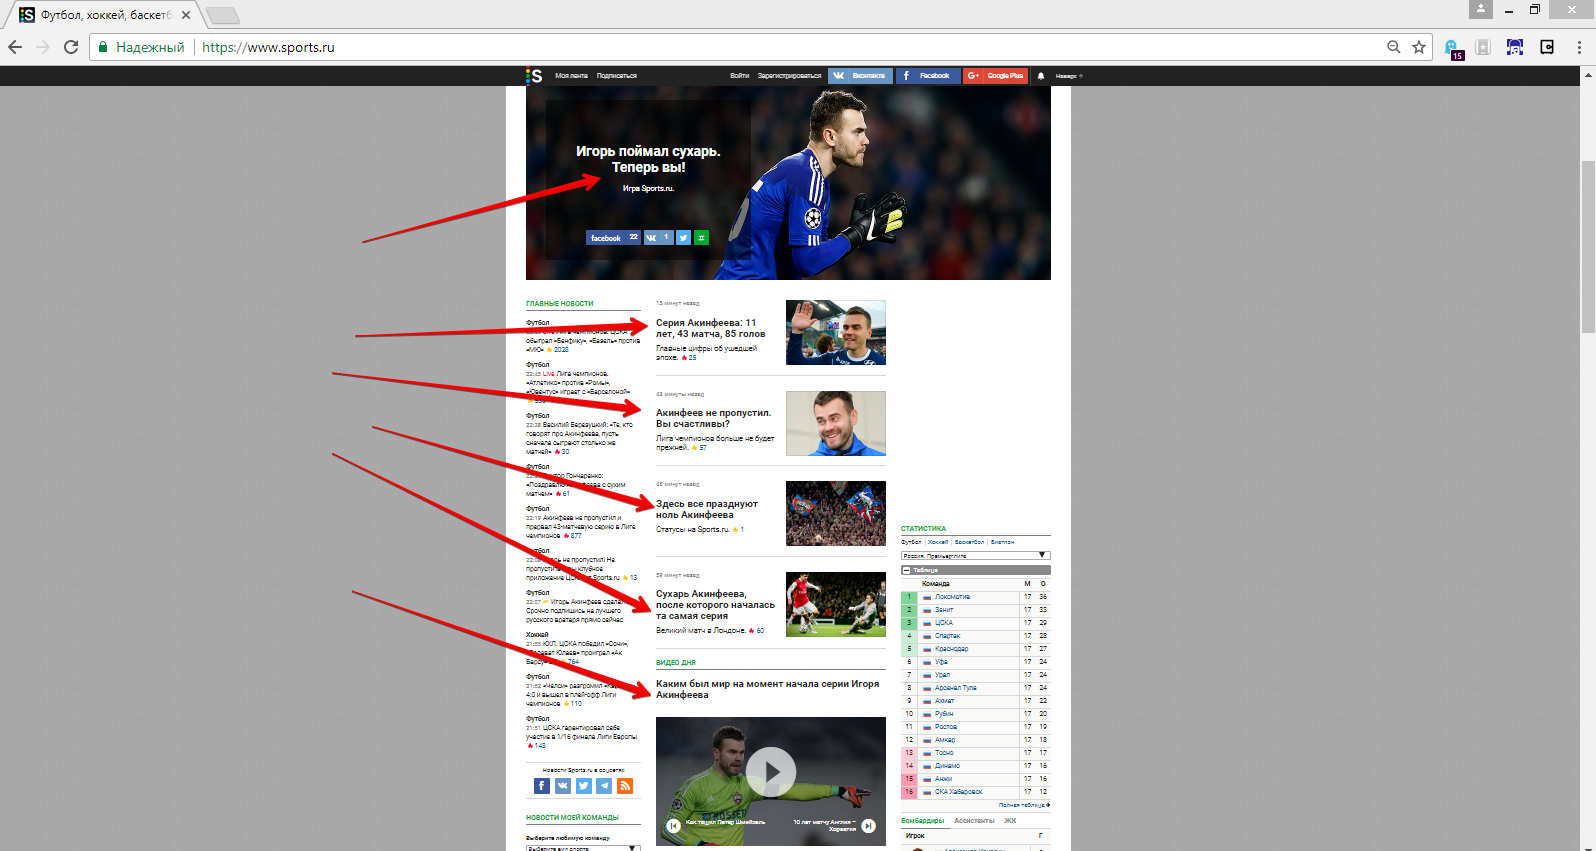
Task: Open headline 'Акинфеев не пропустил. Вы счастливы?'
Action: click(713, 418)
